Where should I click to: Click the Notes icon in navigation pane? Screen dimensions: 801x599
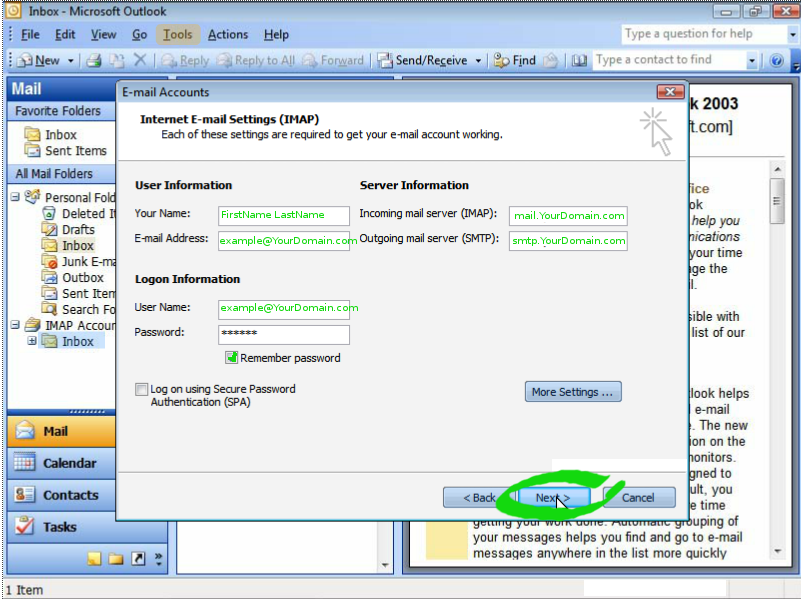click(x=94, y=558)
